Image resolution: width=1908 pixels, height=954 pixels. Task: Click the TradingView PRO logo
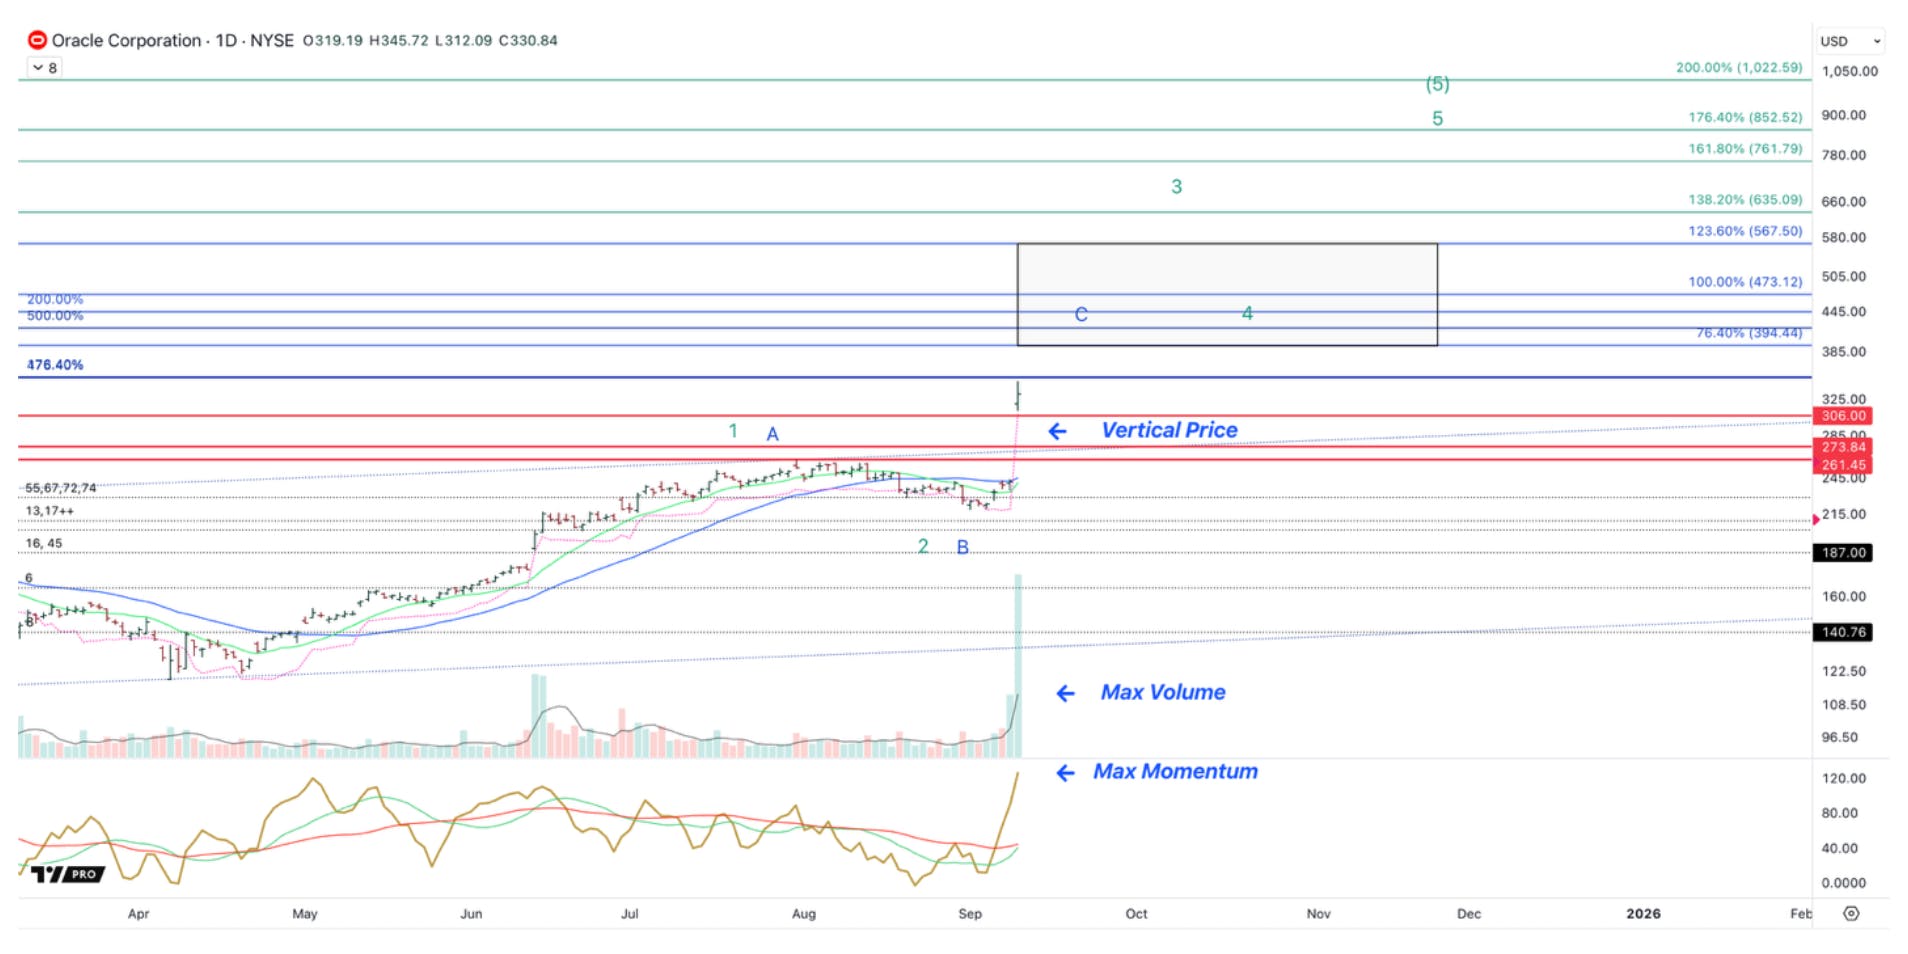67,874
